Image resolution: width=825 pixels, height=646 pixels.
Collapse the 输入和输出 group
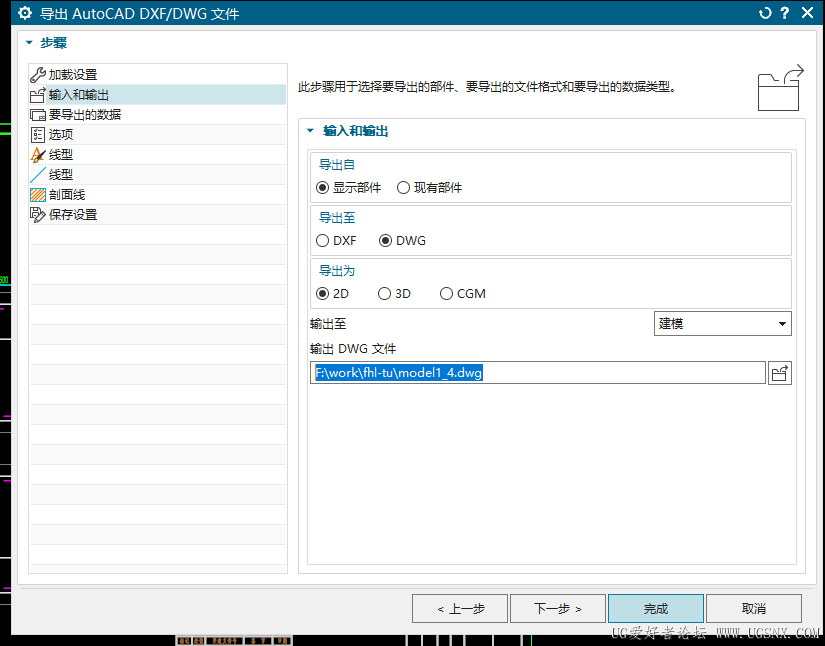(310, 130)
